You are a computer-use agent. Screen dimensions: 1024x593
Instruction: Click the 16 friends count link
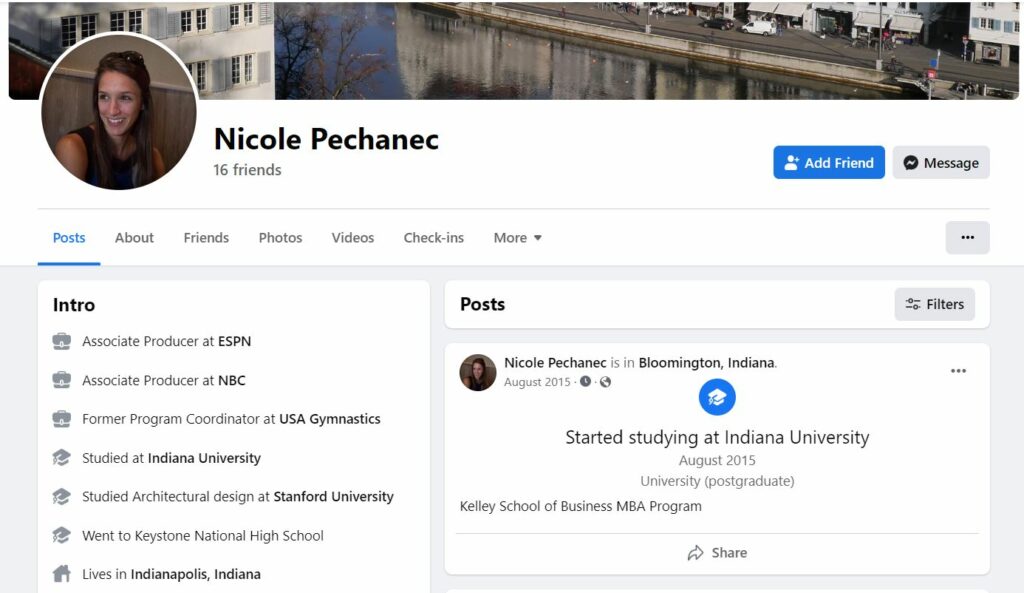point(247,170)
